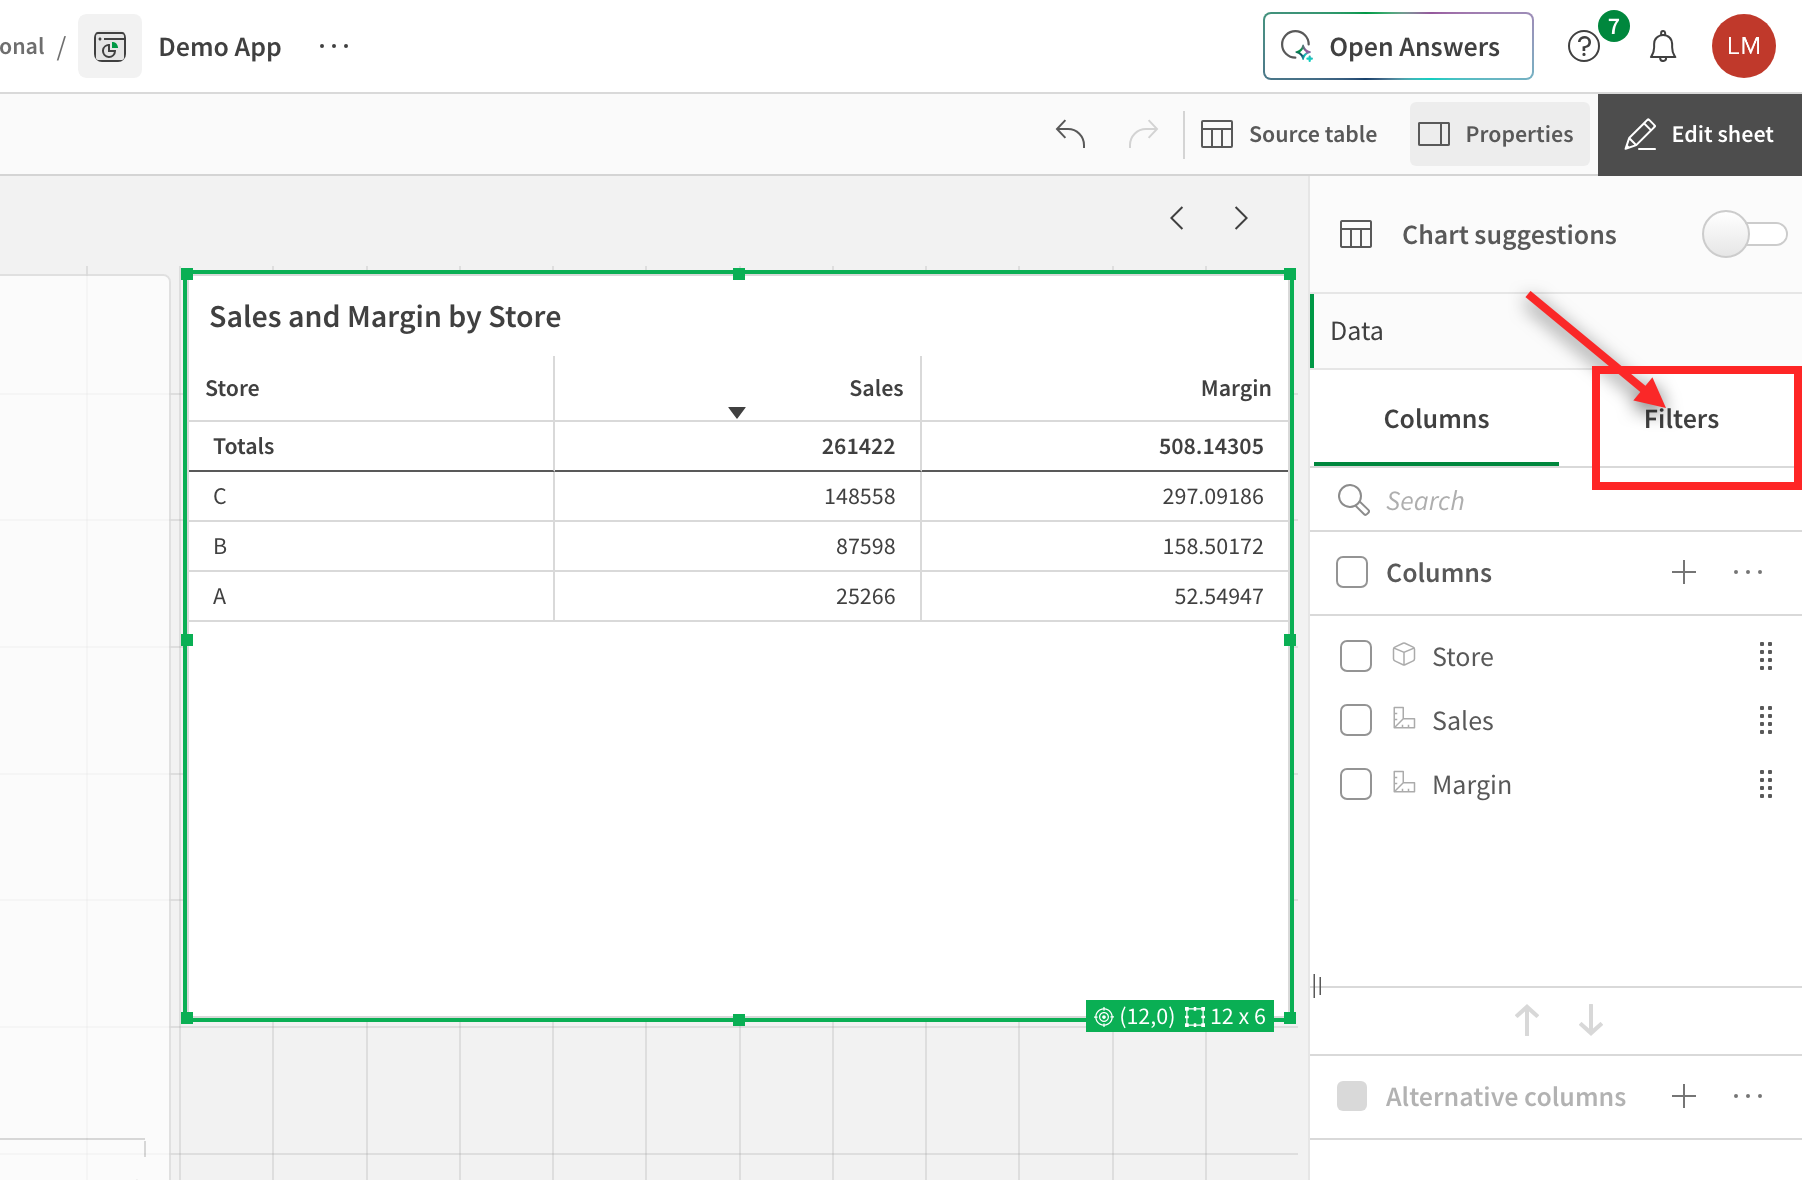1802x1180 pixels.
Task: Toggle Chart suggestions switch
Action: [1745, 234]
